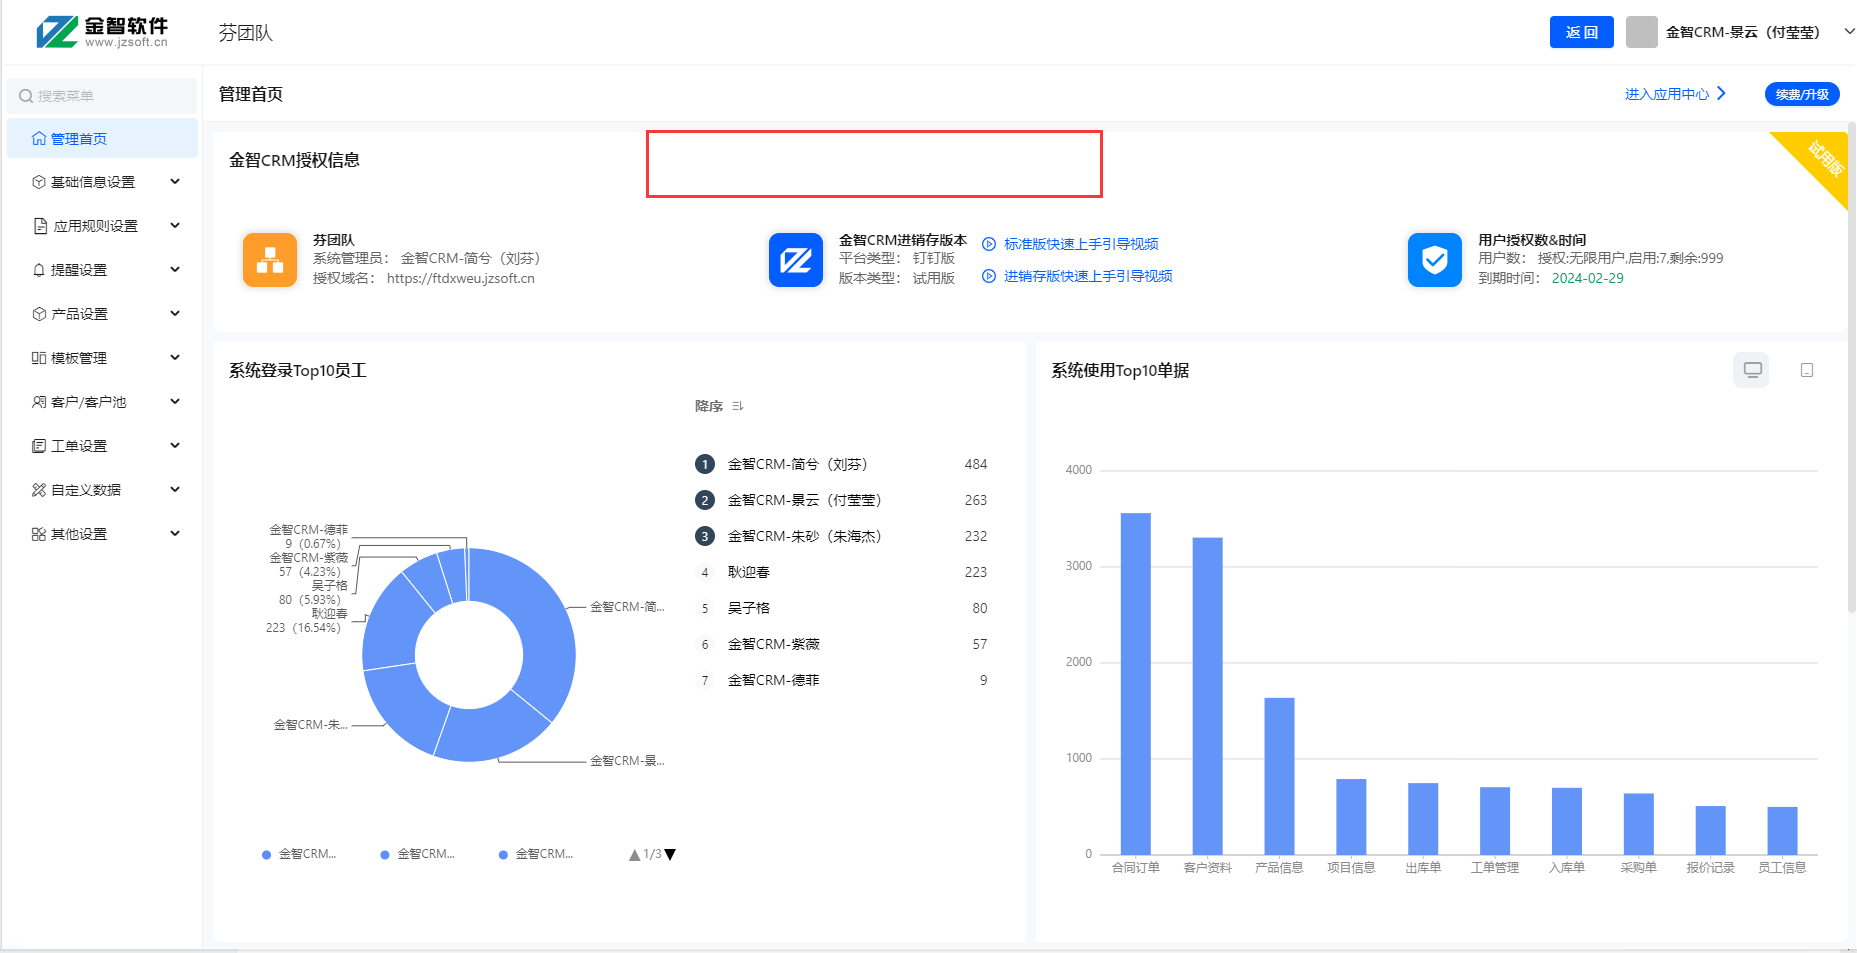The width and height of the screenshot is (1857, 953).
Task: Click play icon beside 标准版快速上手引导视频
Action: [989, 244]
